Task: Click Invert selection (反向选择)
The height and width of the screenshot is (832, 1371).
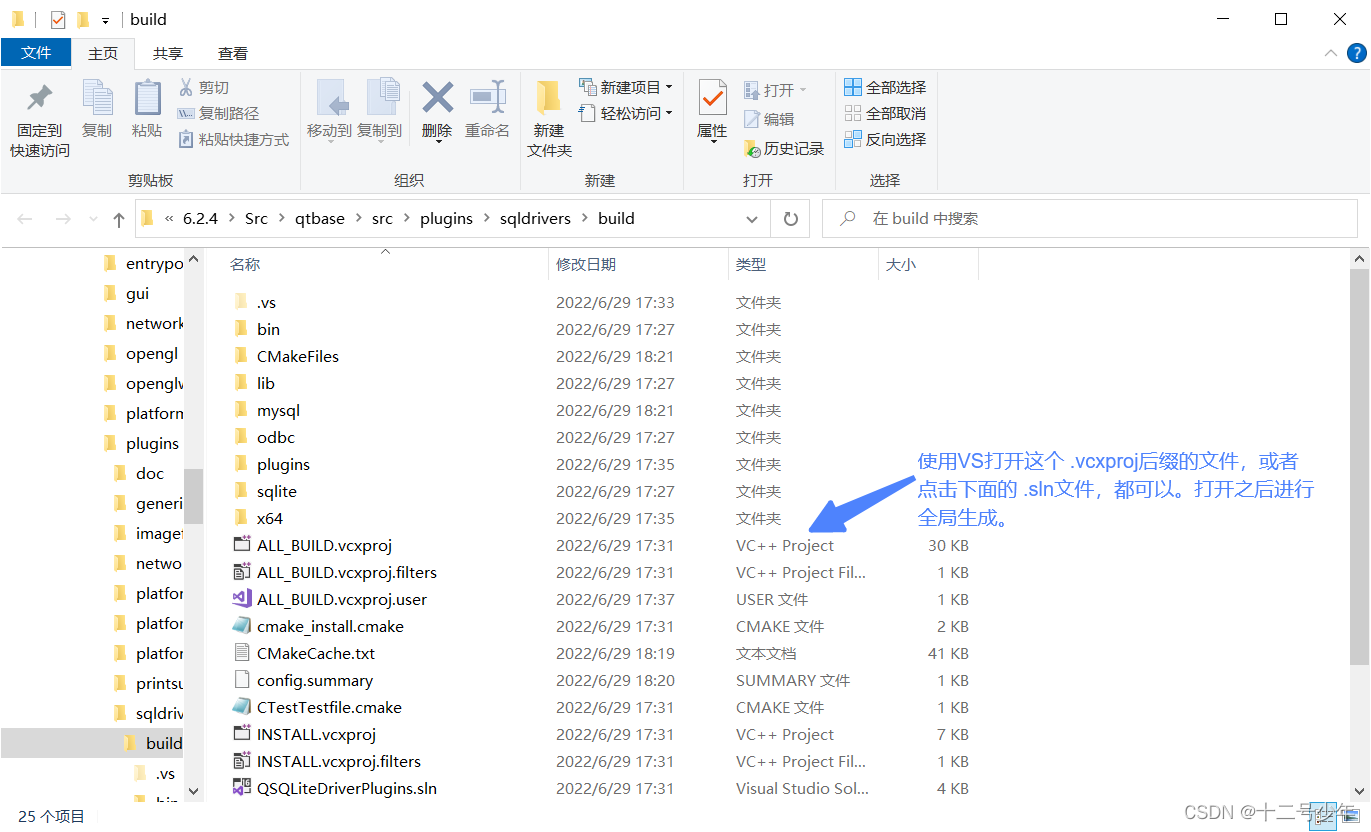Action: coord(885,140)
